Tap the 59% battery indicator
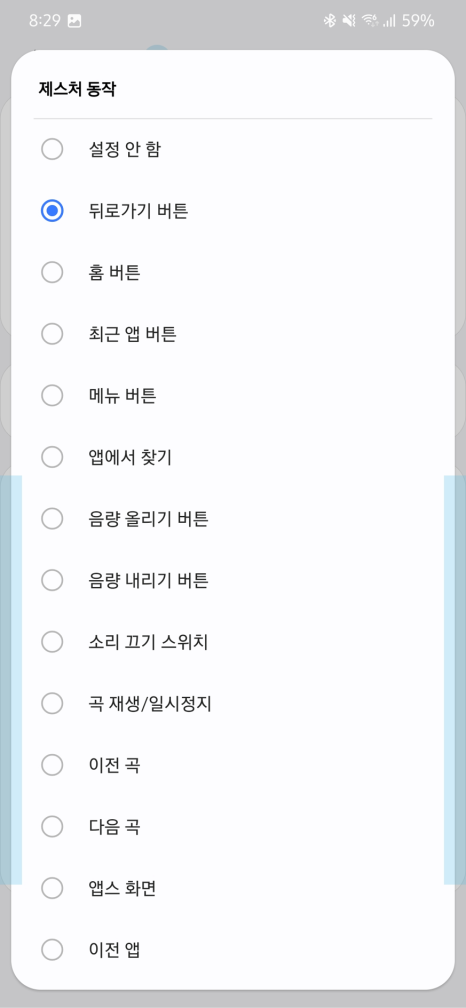This screenshot has height=1008, width=466. [418, 21]
